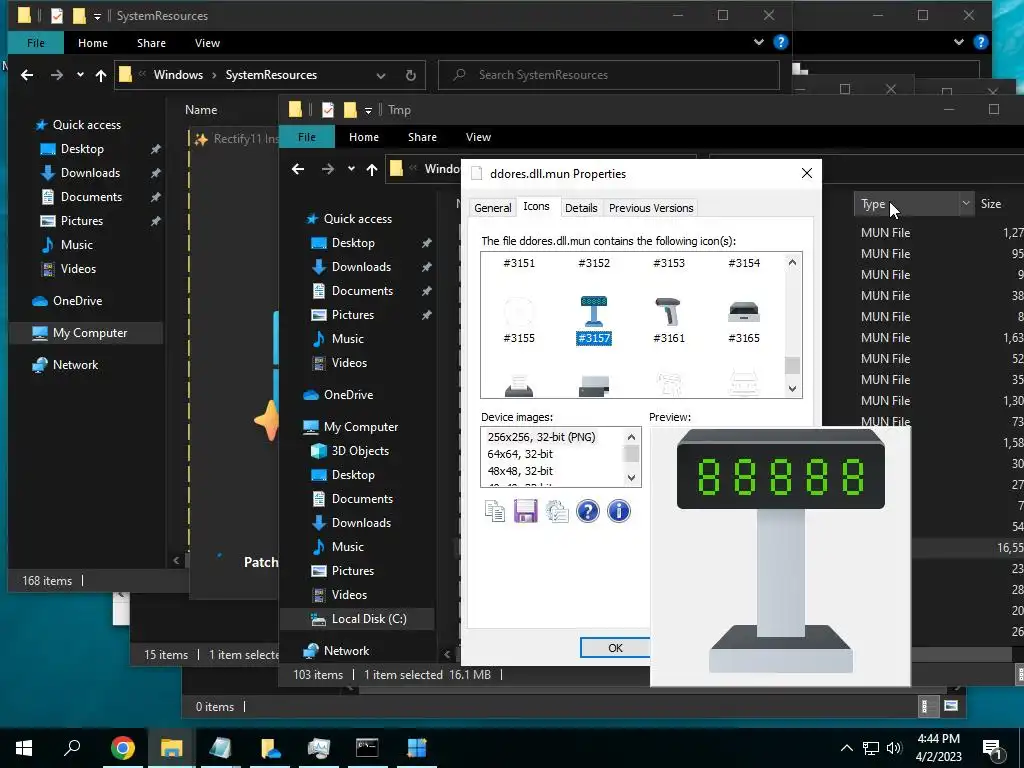The height and width of the screenshot is (768, 1024).
Task: Open the Windows Start menu
Action: click(24, 748)
